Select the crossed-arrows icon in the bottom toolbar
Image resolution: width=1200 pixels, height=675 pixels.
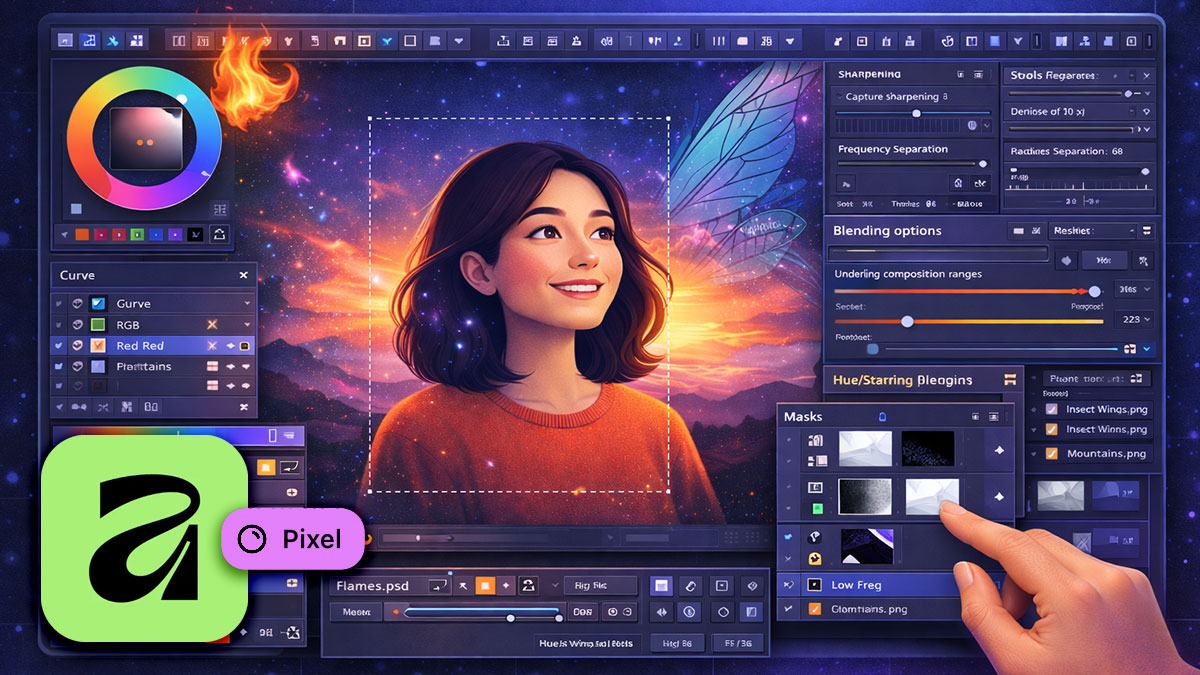click(661, 610)
